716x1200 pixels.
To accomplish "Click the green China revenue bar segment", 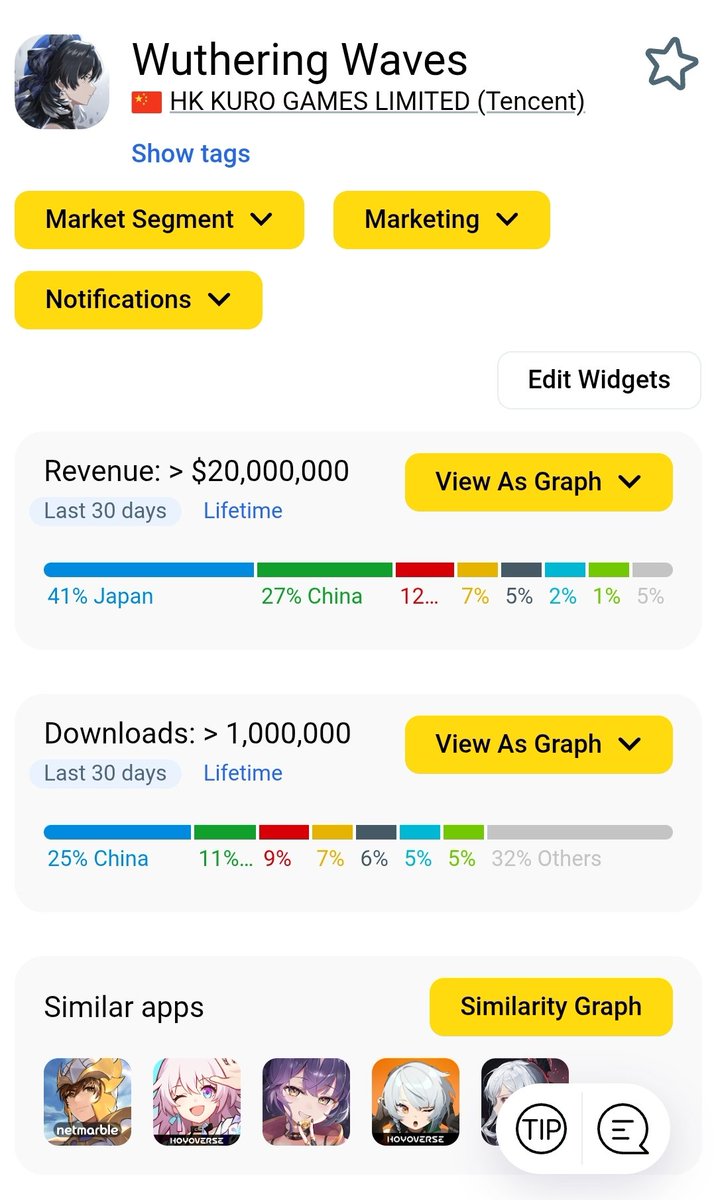I will (x=324, y=570).
